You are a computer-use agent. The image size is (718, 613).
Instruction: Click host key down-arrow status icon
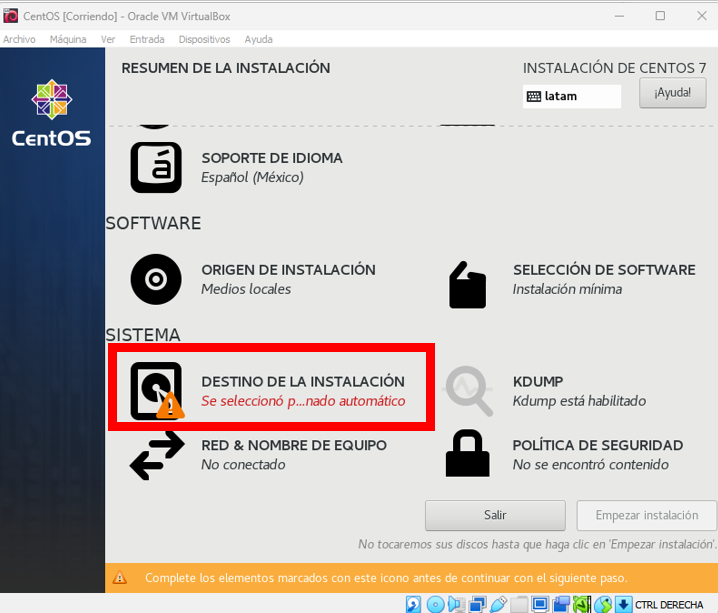click(624, 604)
